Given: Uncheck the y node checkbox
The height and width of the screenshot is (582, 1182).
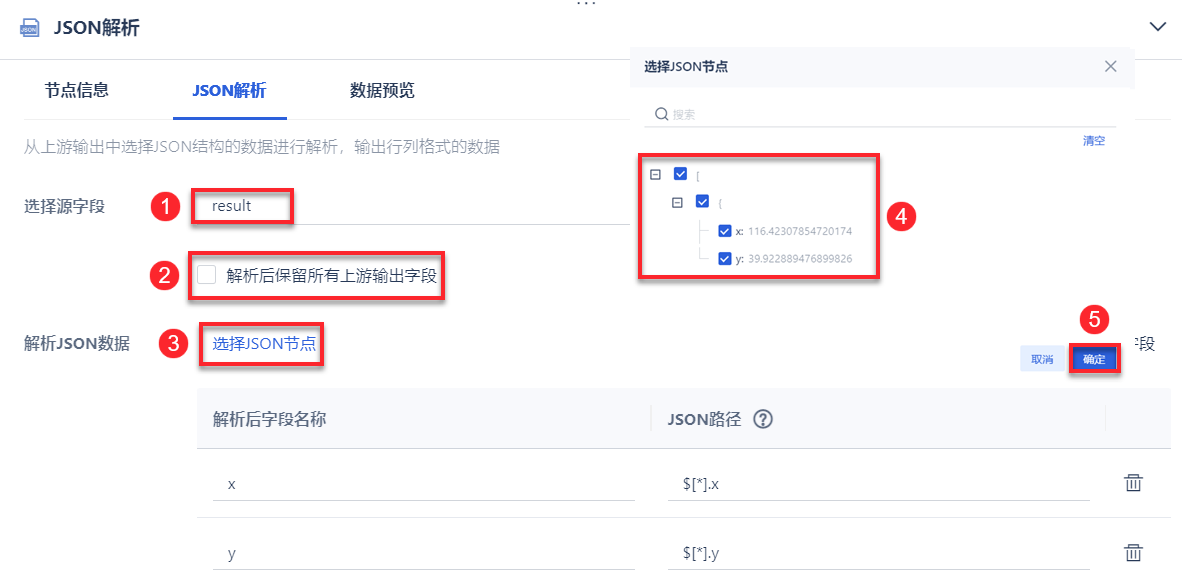Looking at the screenshot, I should [x=725, y=258].
